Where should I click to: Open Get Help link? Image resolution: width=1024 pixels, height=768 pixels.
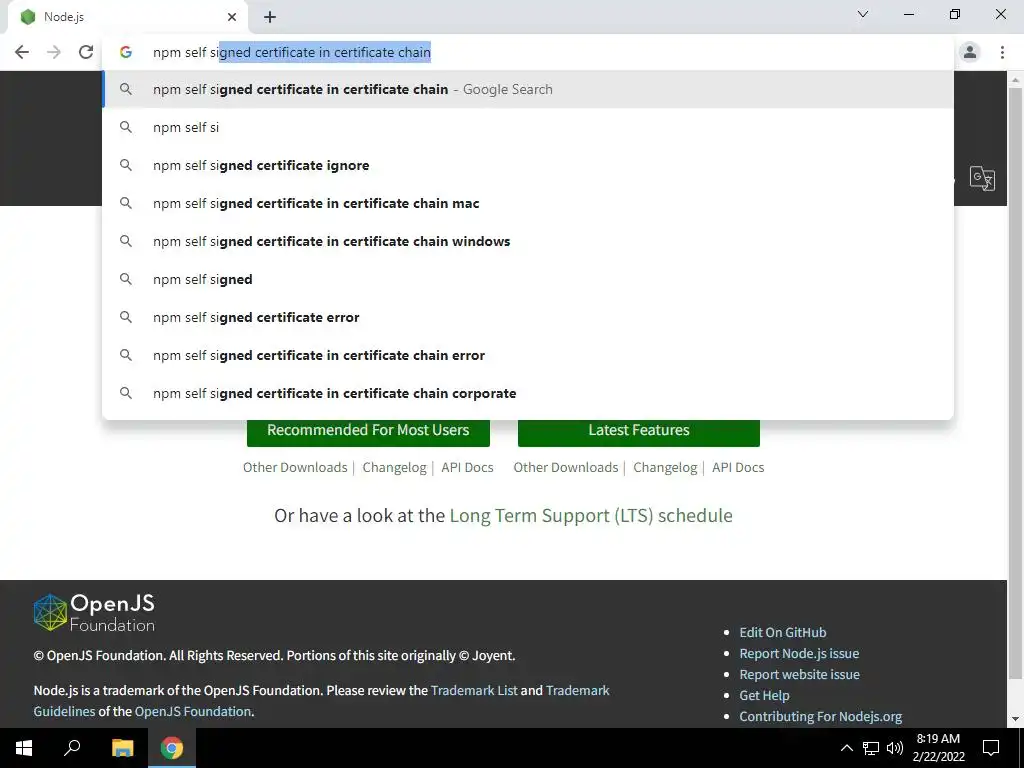764,696
